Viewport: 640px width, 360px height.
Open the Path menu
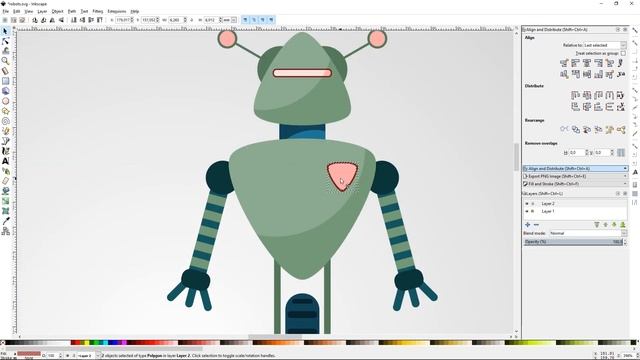click(72, 11)
